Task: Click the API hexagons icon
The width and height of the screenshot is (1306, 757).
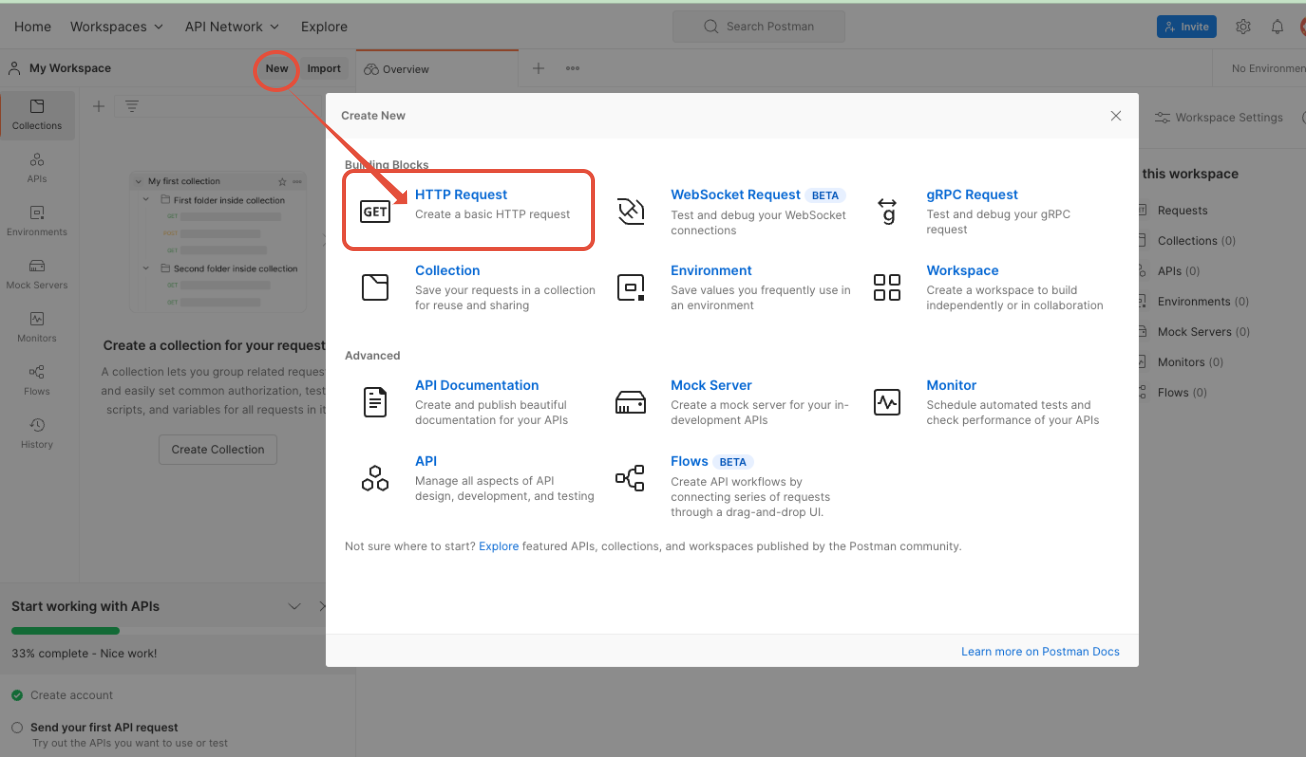Action: (375, 478)
